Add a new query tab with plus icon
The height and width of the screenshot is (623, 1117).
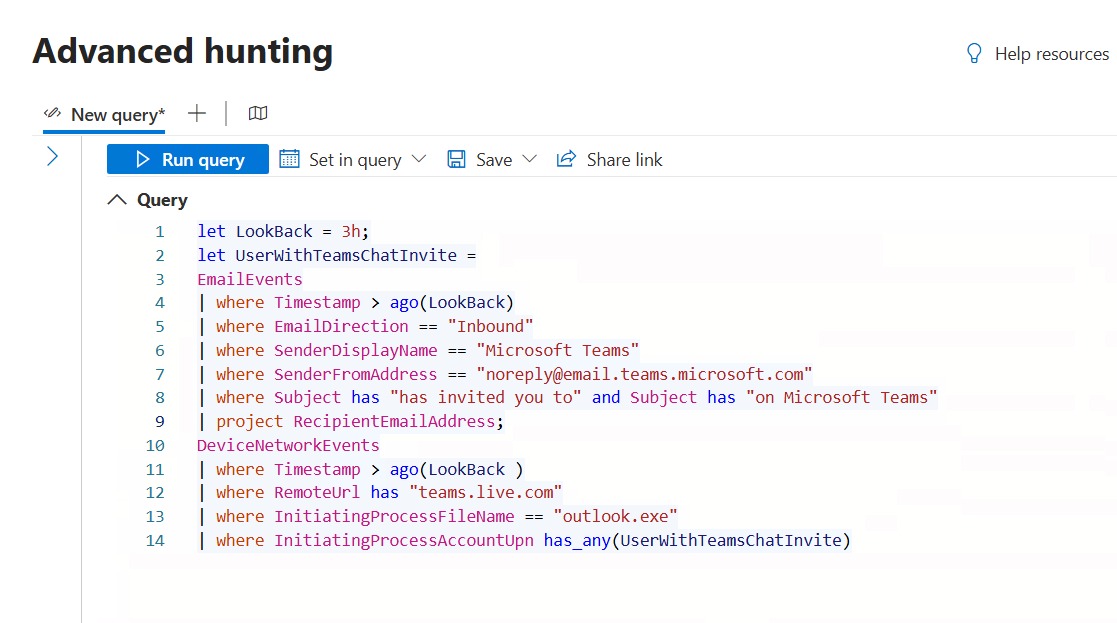(x=197, y=113)
